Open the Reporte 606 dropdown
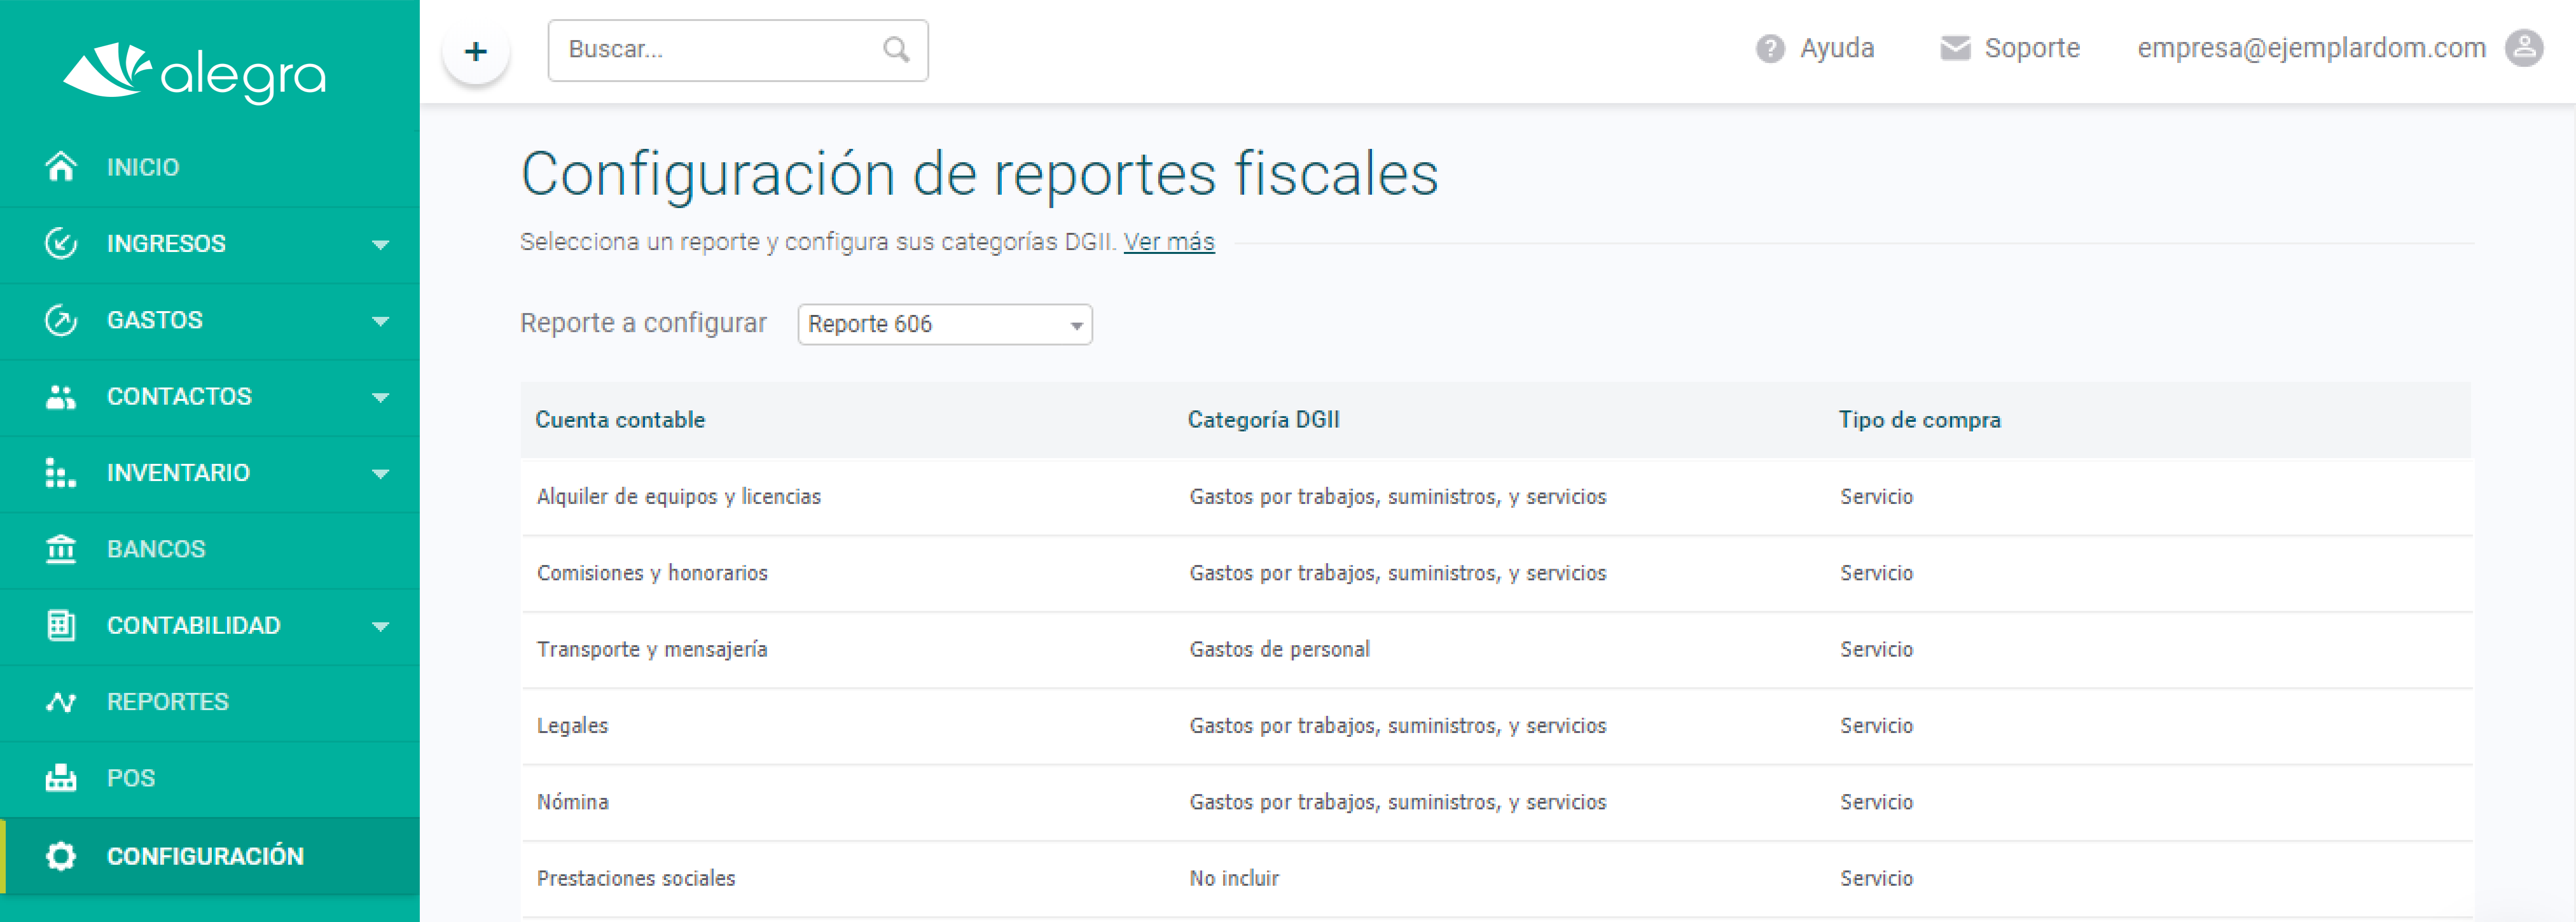Viewport: 2576px width, 922px height. (944, 324)
